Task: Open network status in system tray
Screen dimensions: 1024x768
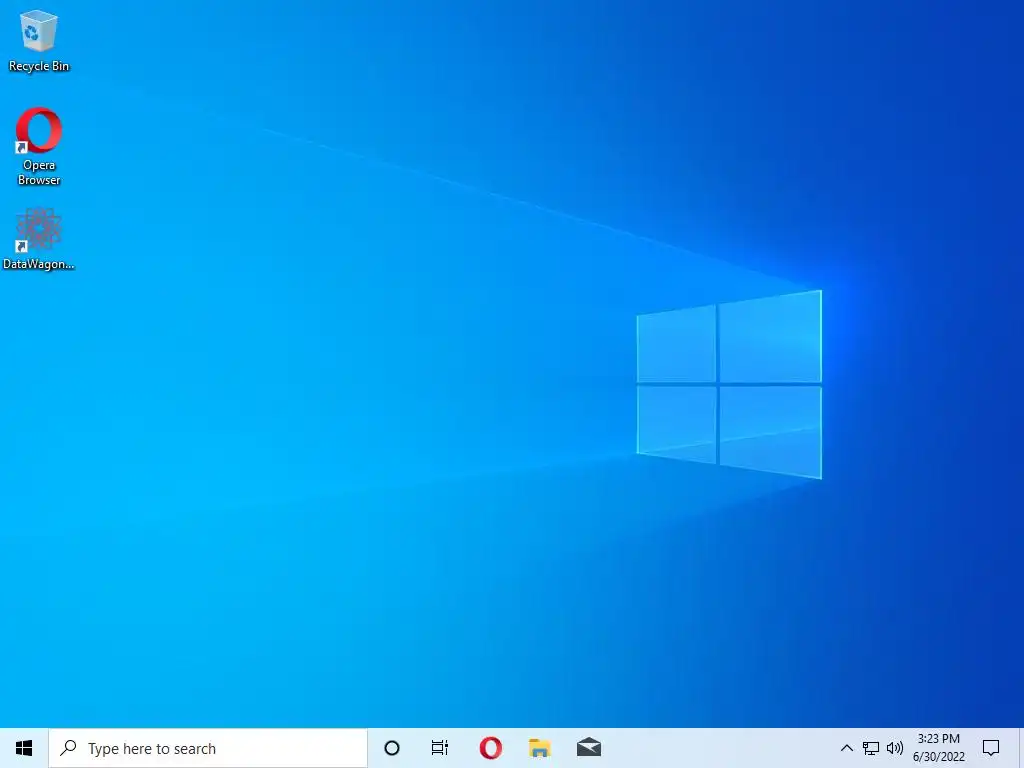Action: pyautogui.click(x=871, y=748)
